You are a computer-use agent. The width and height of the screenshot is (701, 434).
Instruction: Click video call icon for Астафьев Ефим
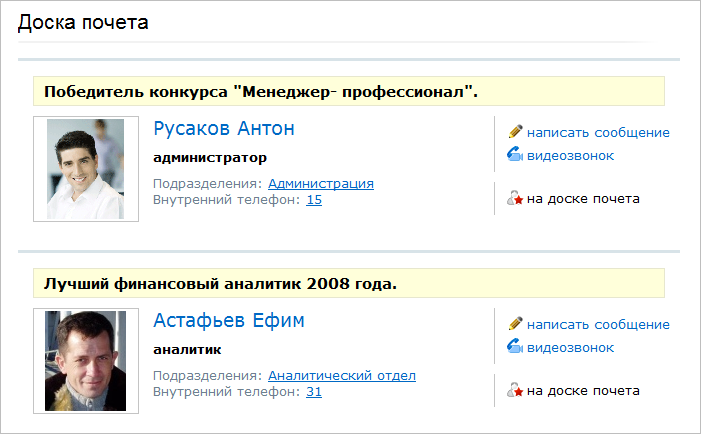pos(516,347)
